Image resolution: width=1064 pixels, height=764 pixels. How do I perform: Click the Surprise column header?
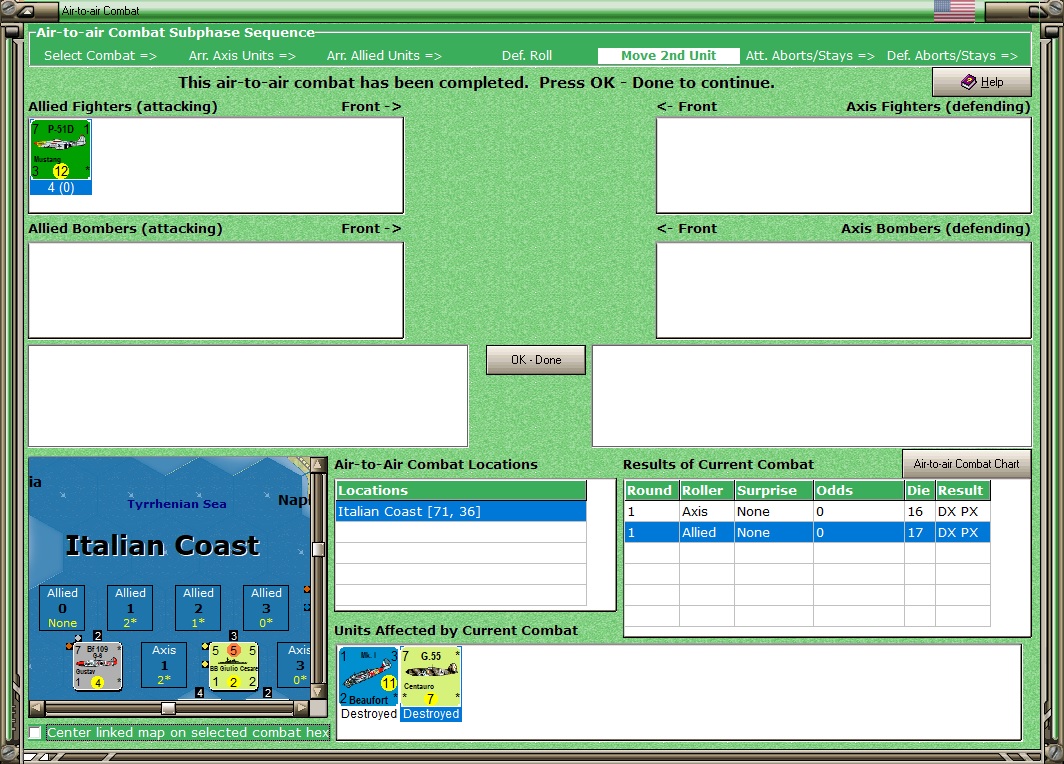tap(774, 491)
